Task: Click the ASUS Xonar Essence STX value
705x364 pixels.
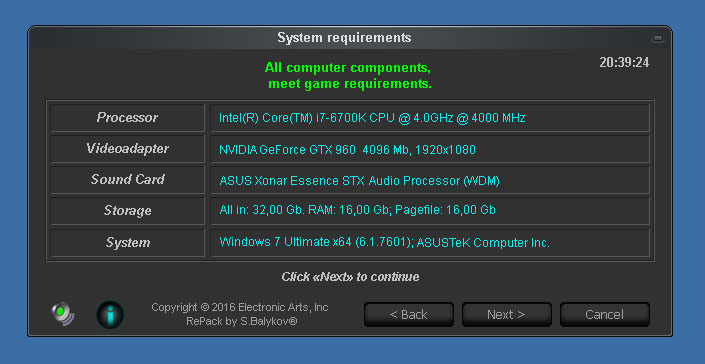Action: 360,181
